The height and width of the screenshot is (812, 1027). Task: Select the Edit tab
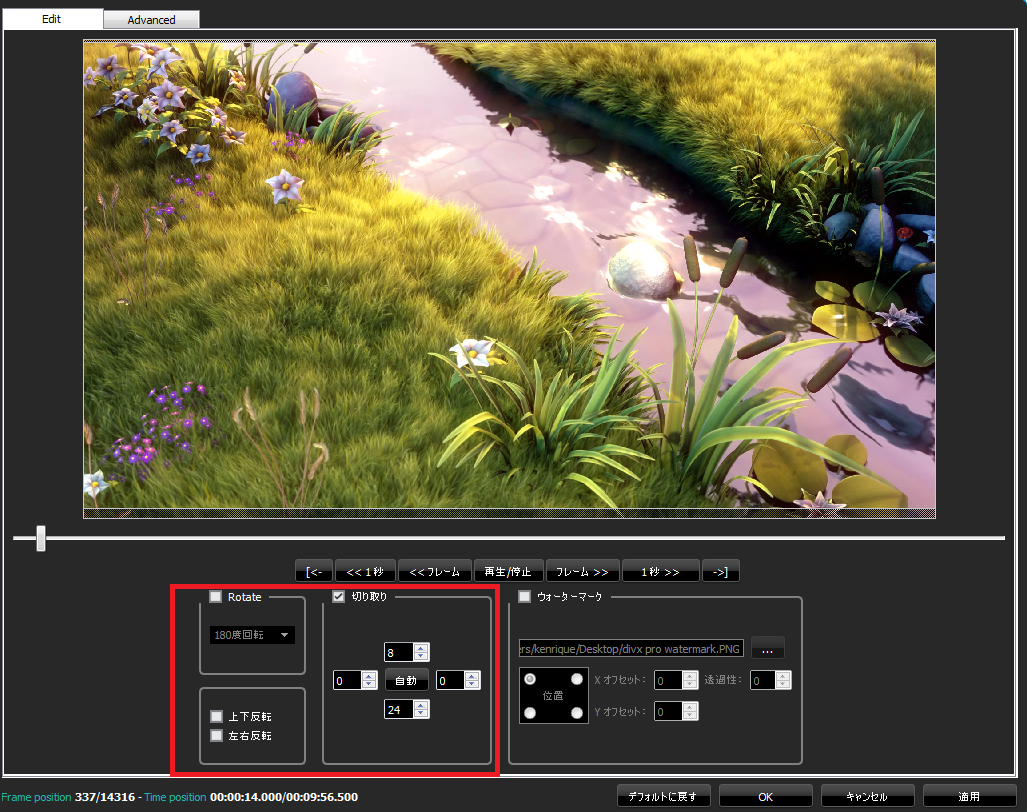51,19
